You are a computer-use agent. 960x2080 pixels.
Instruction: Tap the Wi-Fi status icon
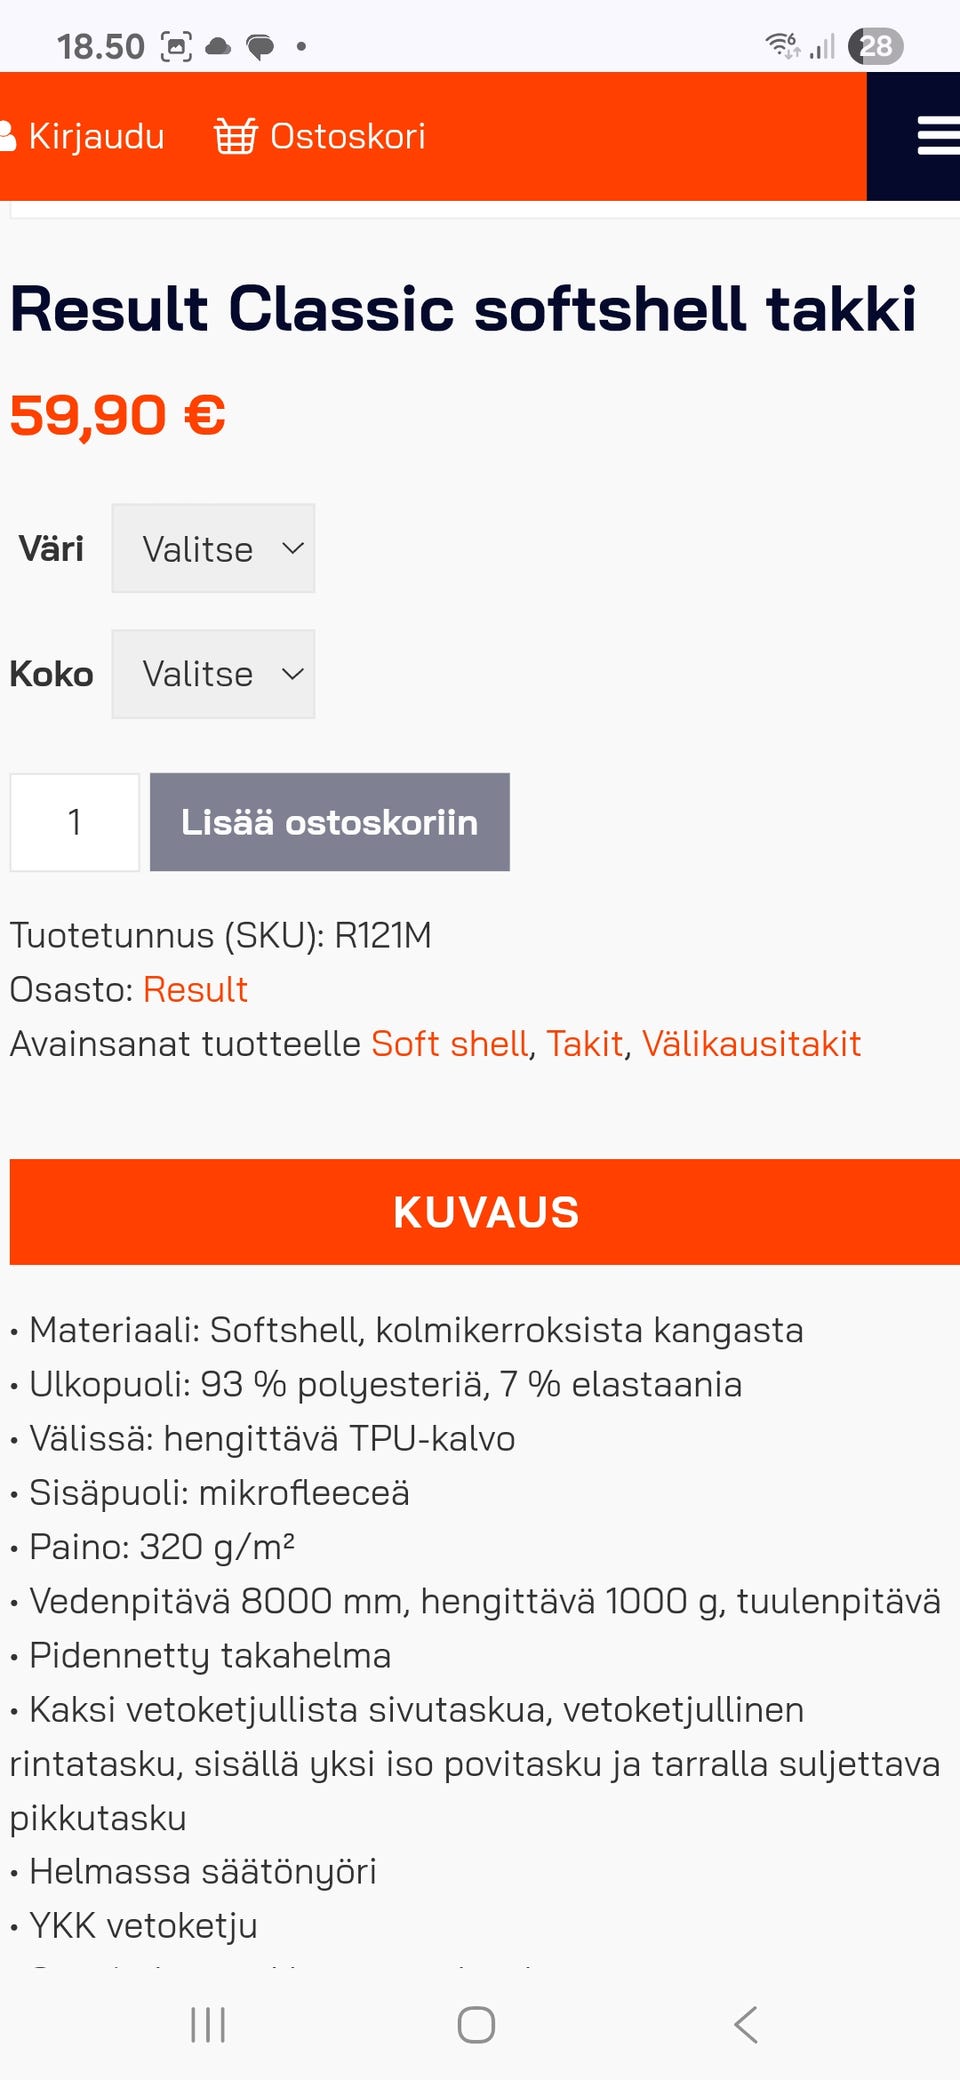[x=781, y=44]
